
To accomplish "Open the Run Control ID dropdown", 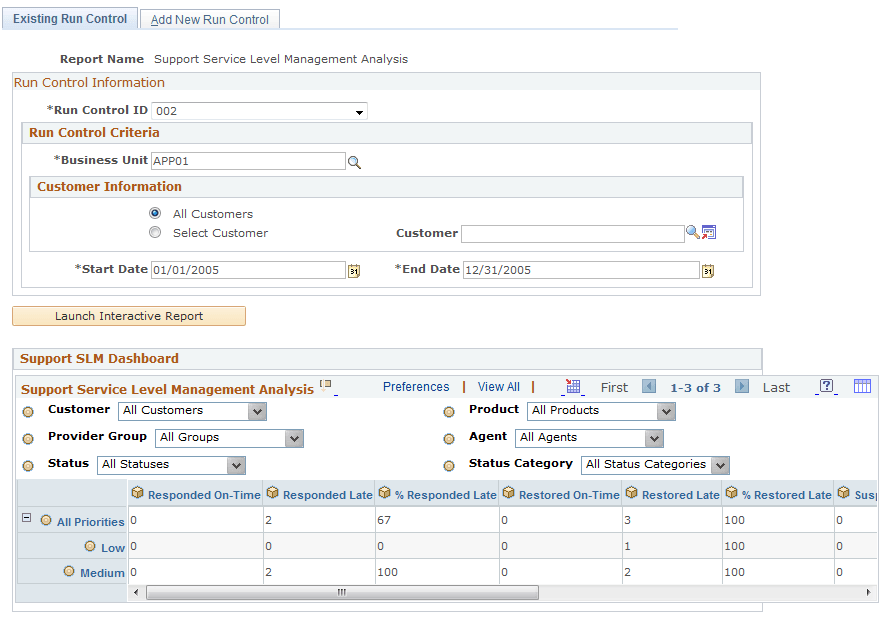I will pyautogui.click(x=358, y=111).
